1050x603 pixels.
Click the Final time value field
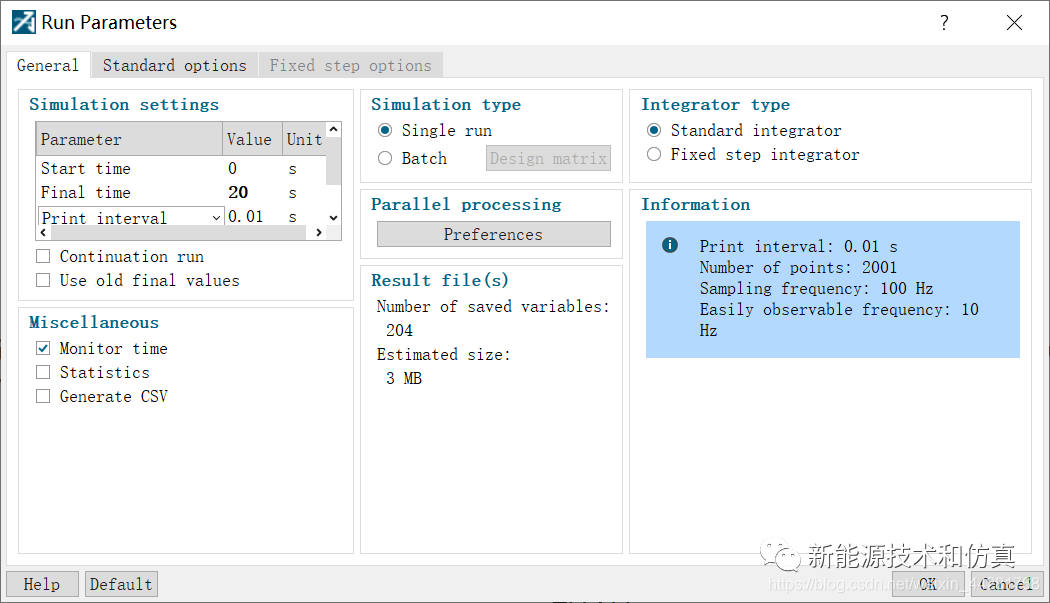(x=250, y=193)
